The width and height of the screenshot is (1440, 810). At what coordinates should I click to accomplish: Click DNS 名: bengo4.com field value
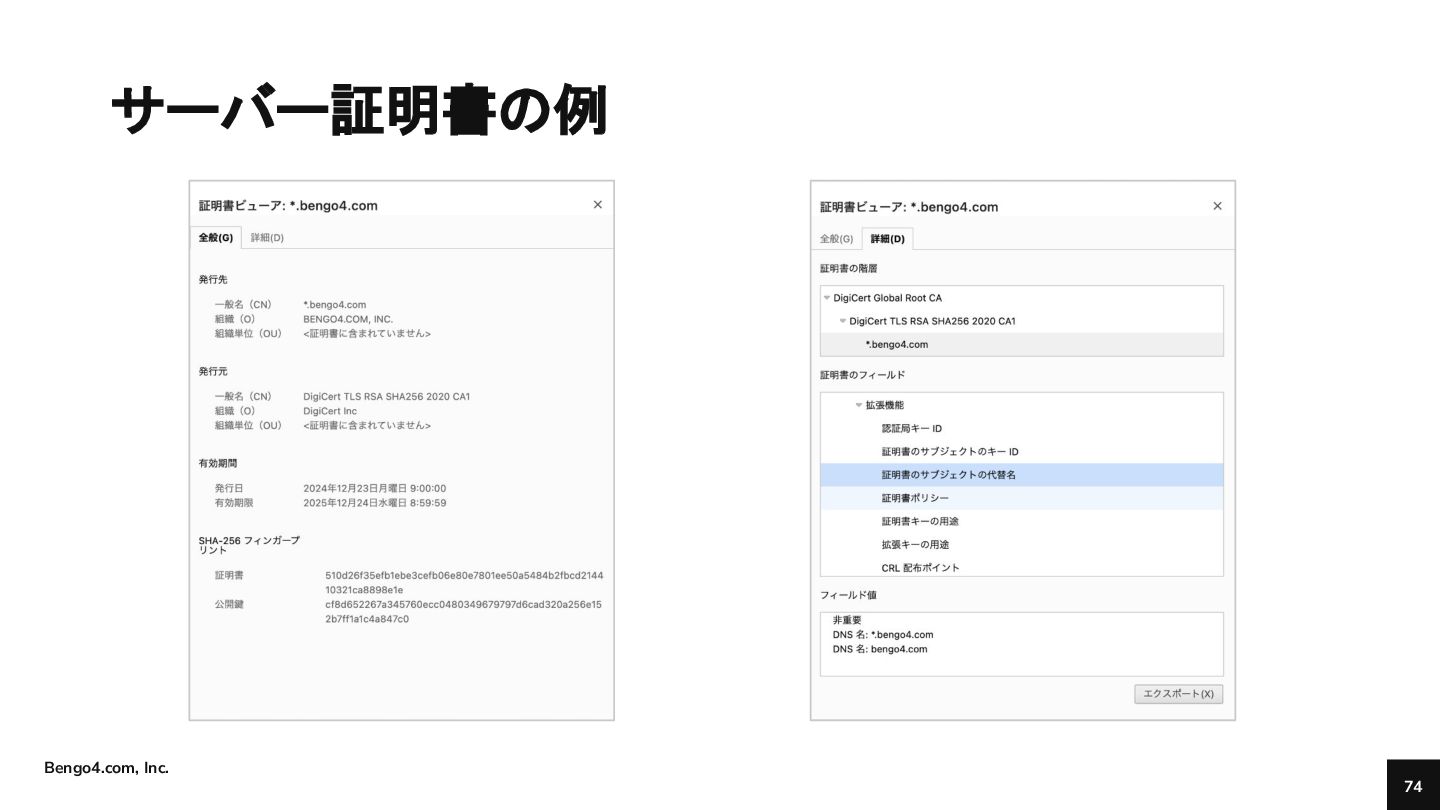tap(880, 649)
